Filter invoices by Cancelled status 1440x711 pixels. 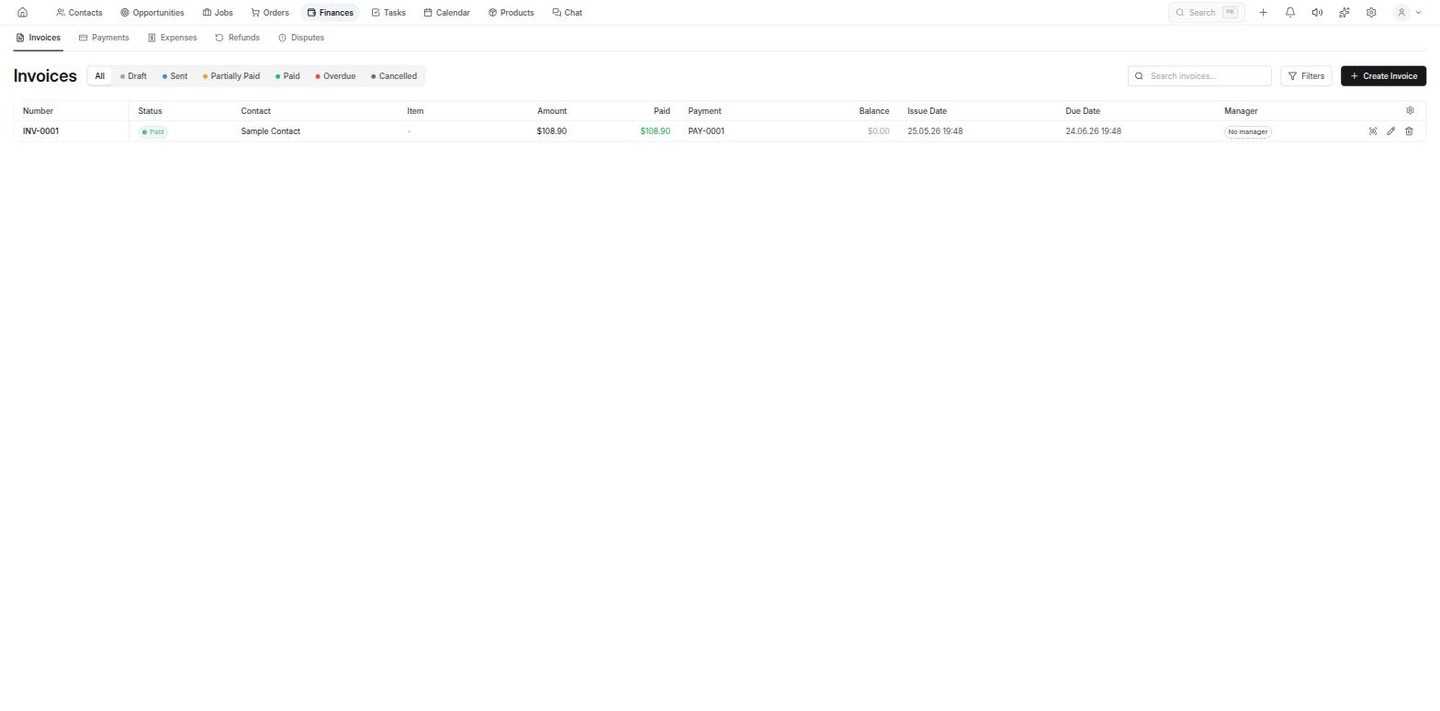[x=393, y=76]
